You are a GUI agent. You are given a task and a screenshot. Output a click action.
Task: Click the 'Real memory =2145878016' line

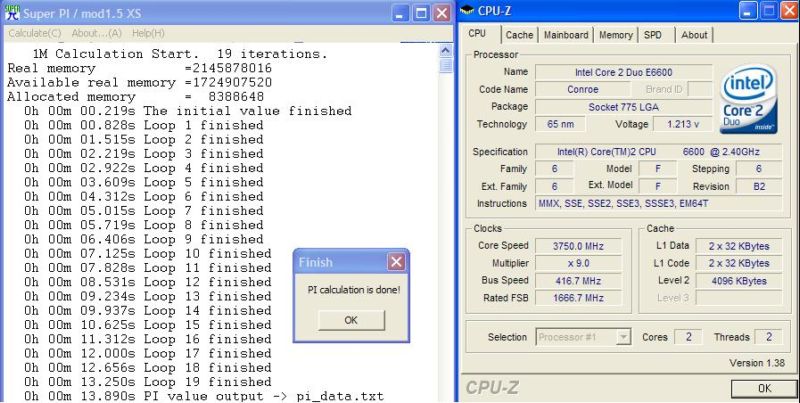(x=140, y=68)
